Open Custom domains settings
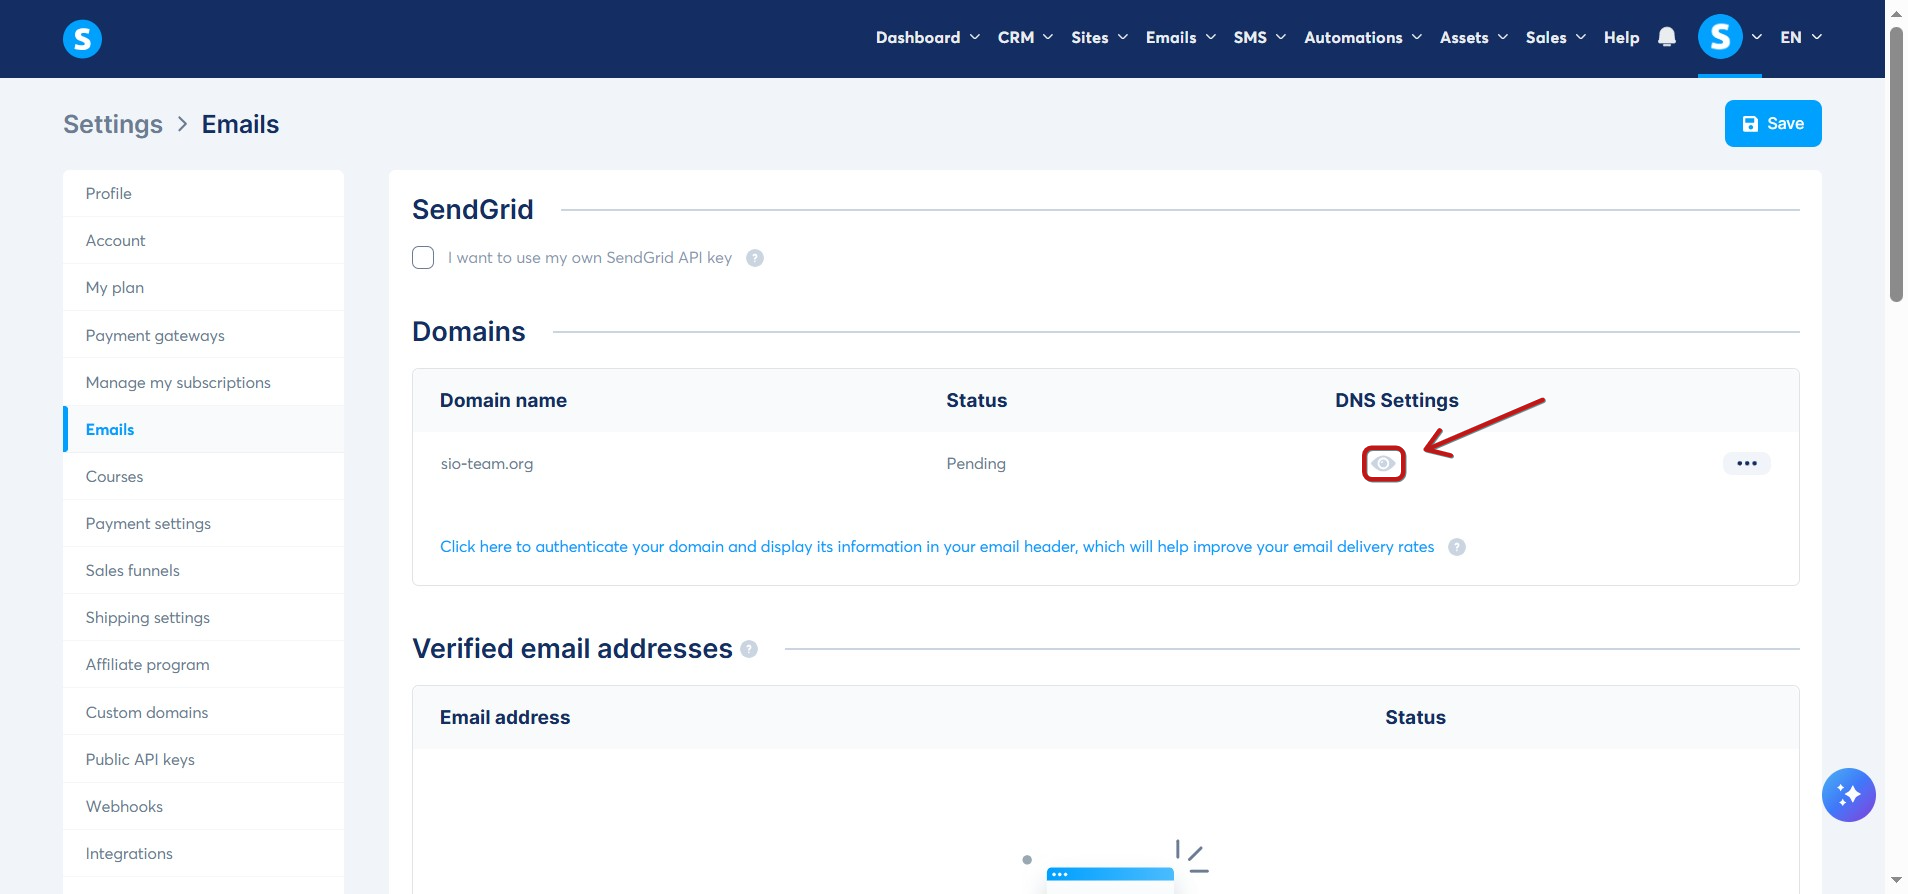Viewport: 1908px width, 894px height. click(x=204, y=712)
